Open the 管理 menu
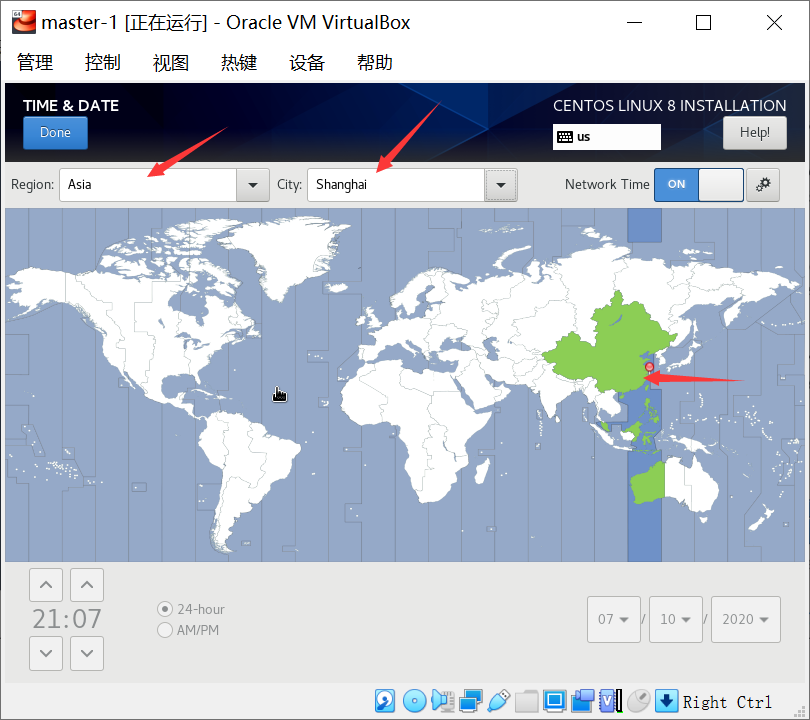Viewport: 810px width, 720px height. 35,62
